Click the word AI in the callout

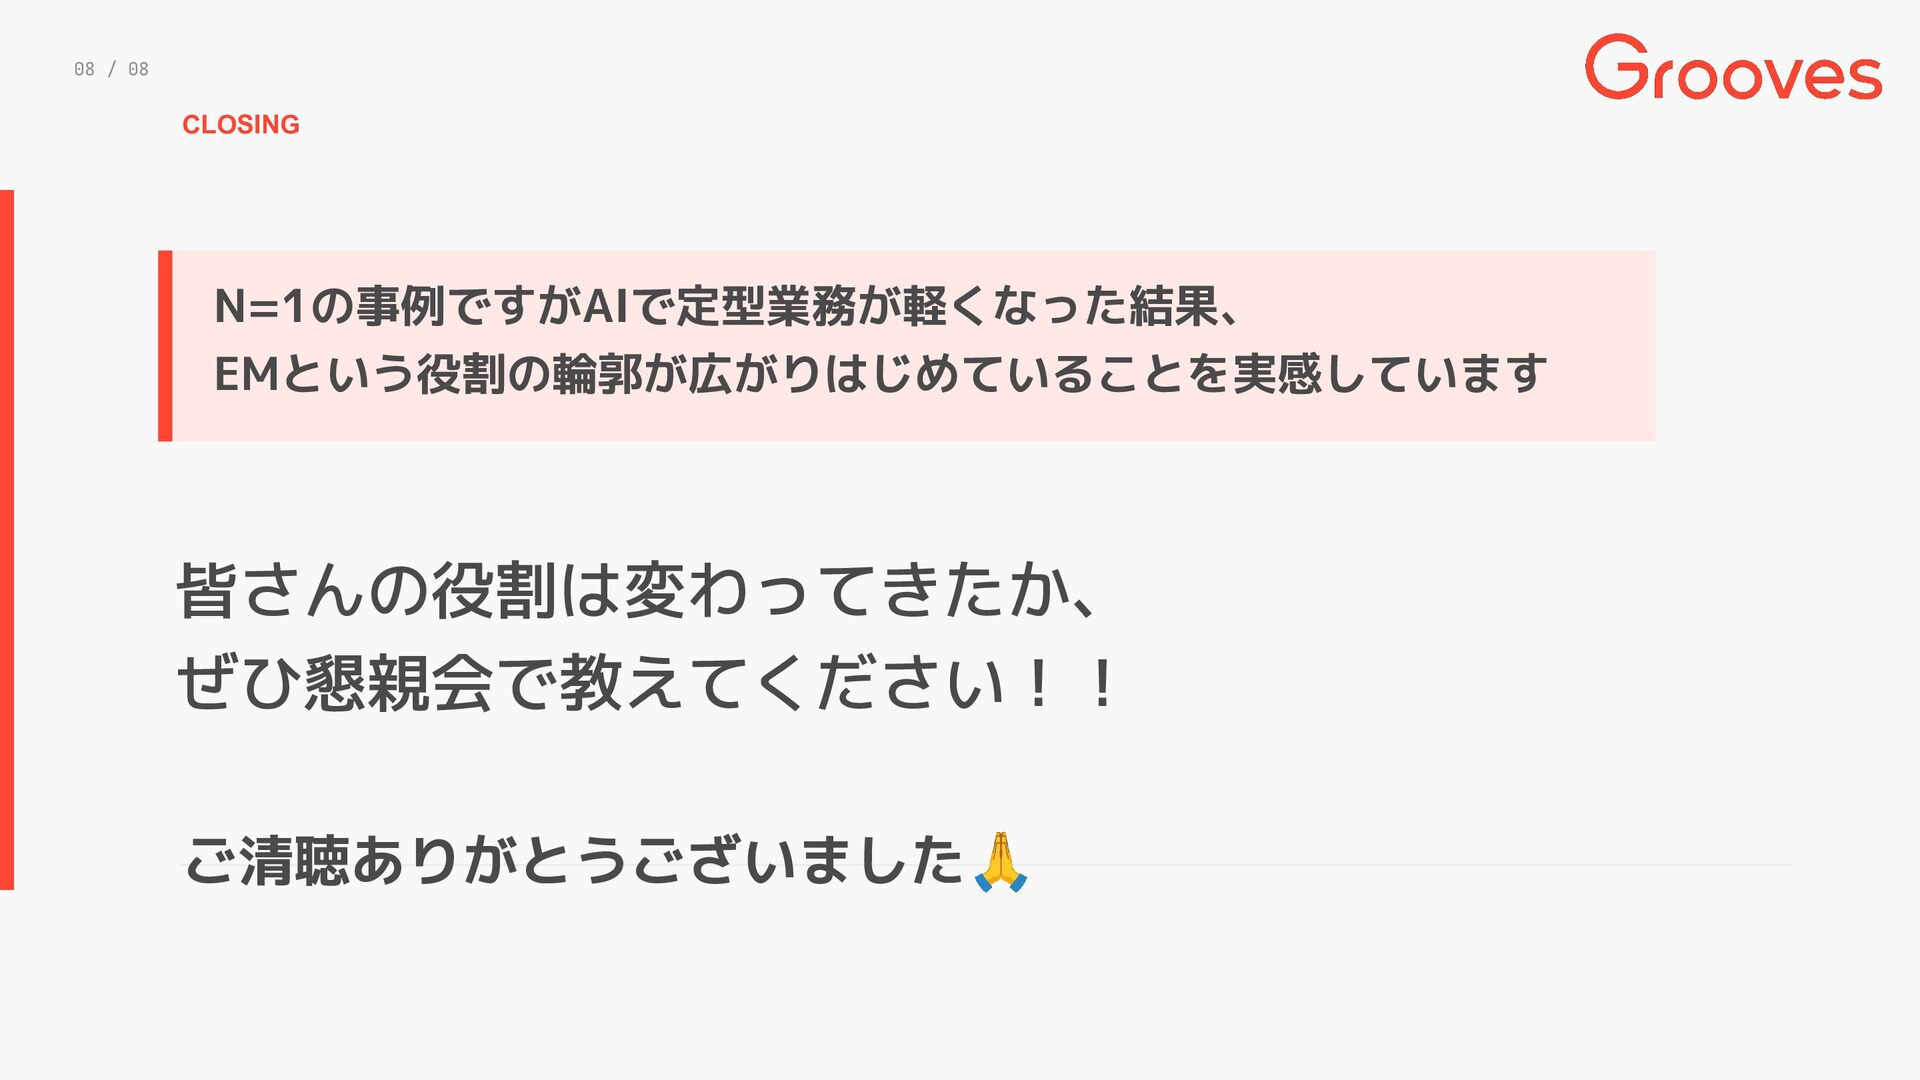coord(605,306)
